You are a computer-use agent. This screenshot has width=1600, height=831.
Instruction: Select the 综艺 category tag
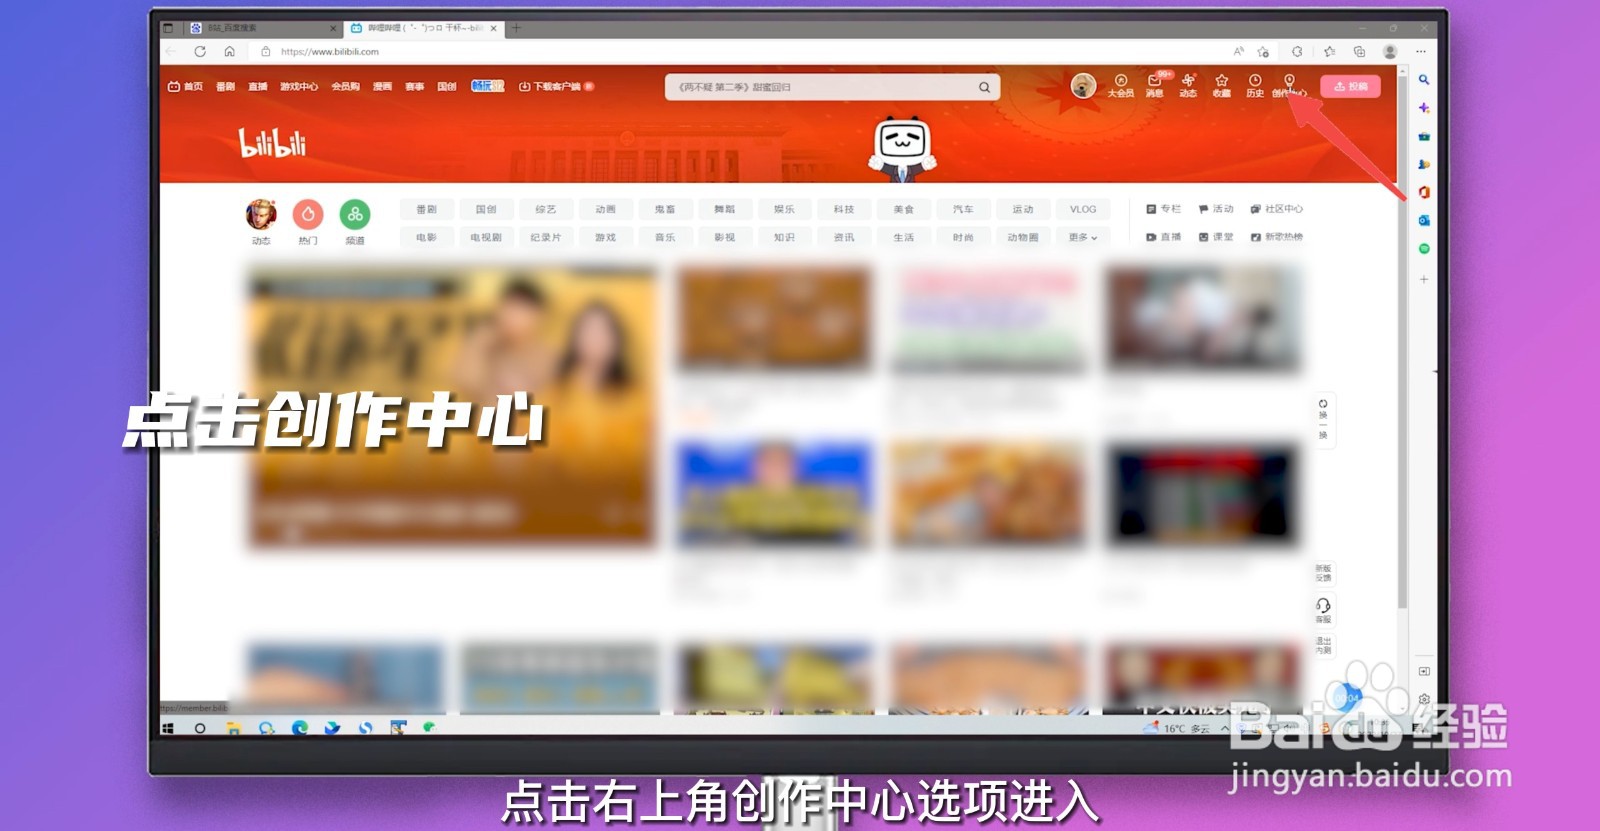545,209
